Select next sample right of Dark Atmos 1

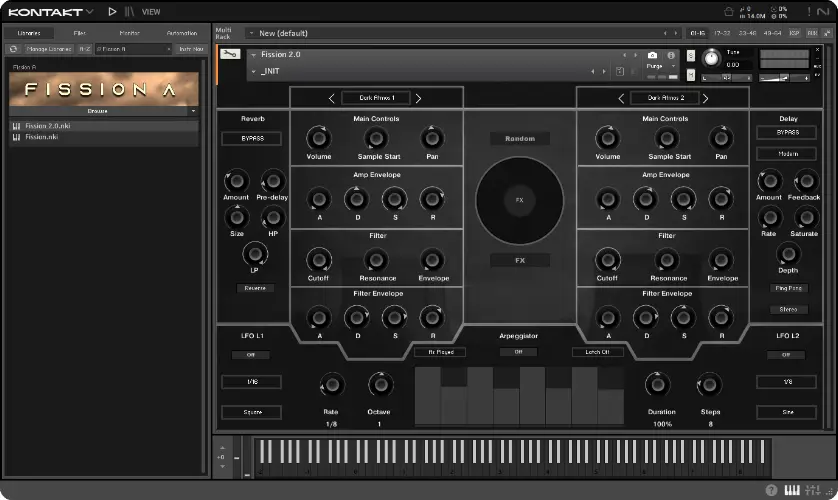click(418, 98)
